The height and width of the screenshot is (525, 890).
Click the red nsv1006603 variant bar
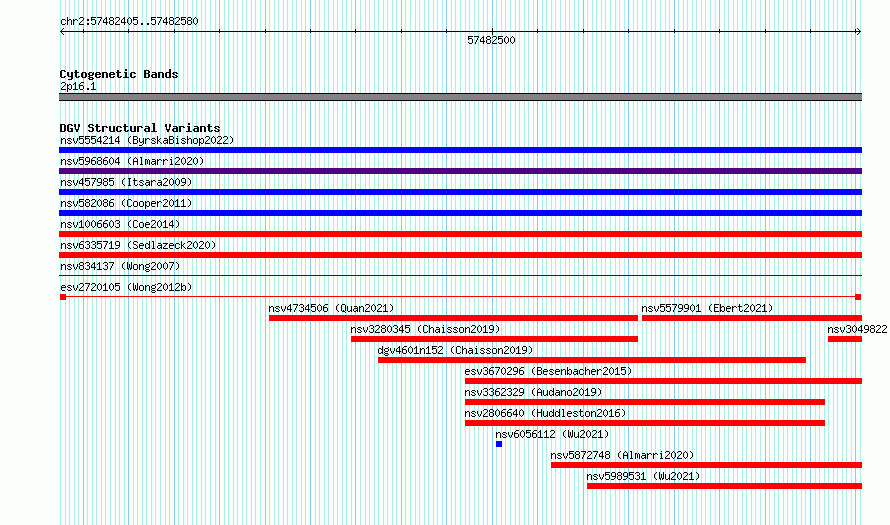pos(460,234)
